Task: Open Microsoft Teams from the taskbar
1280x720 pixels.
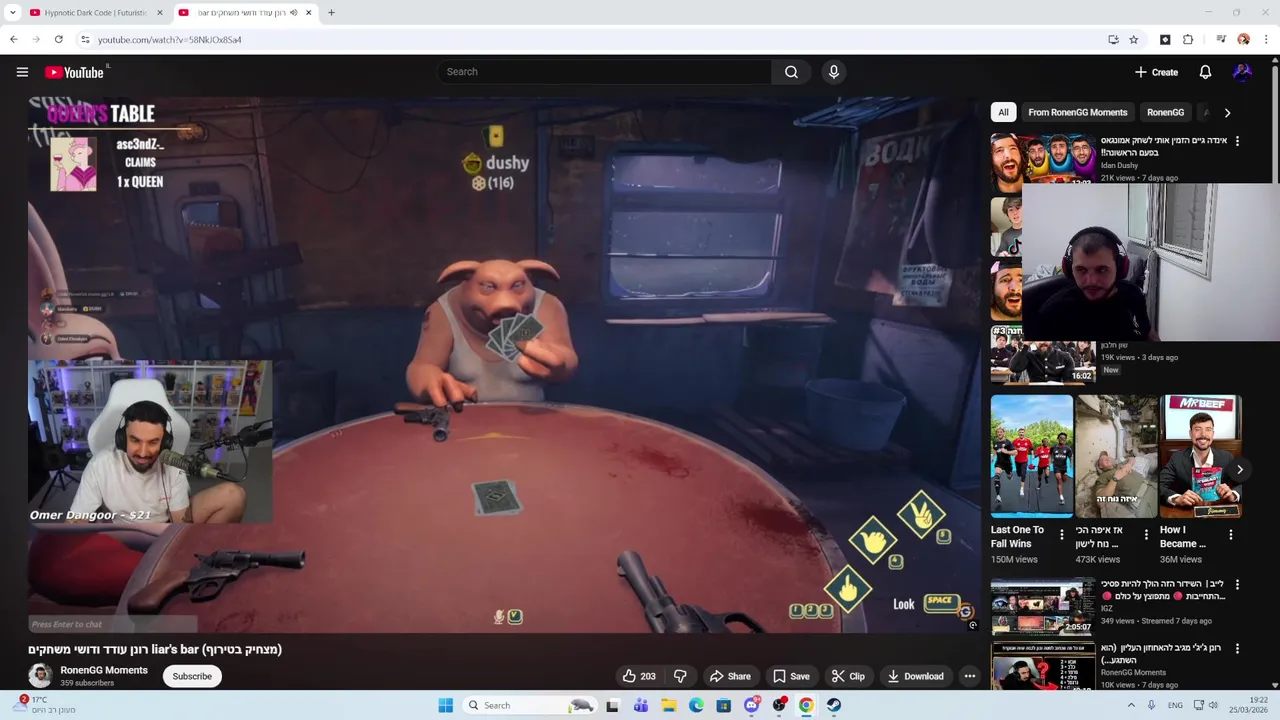Action: 640,705
